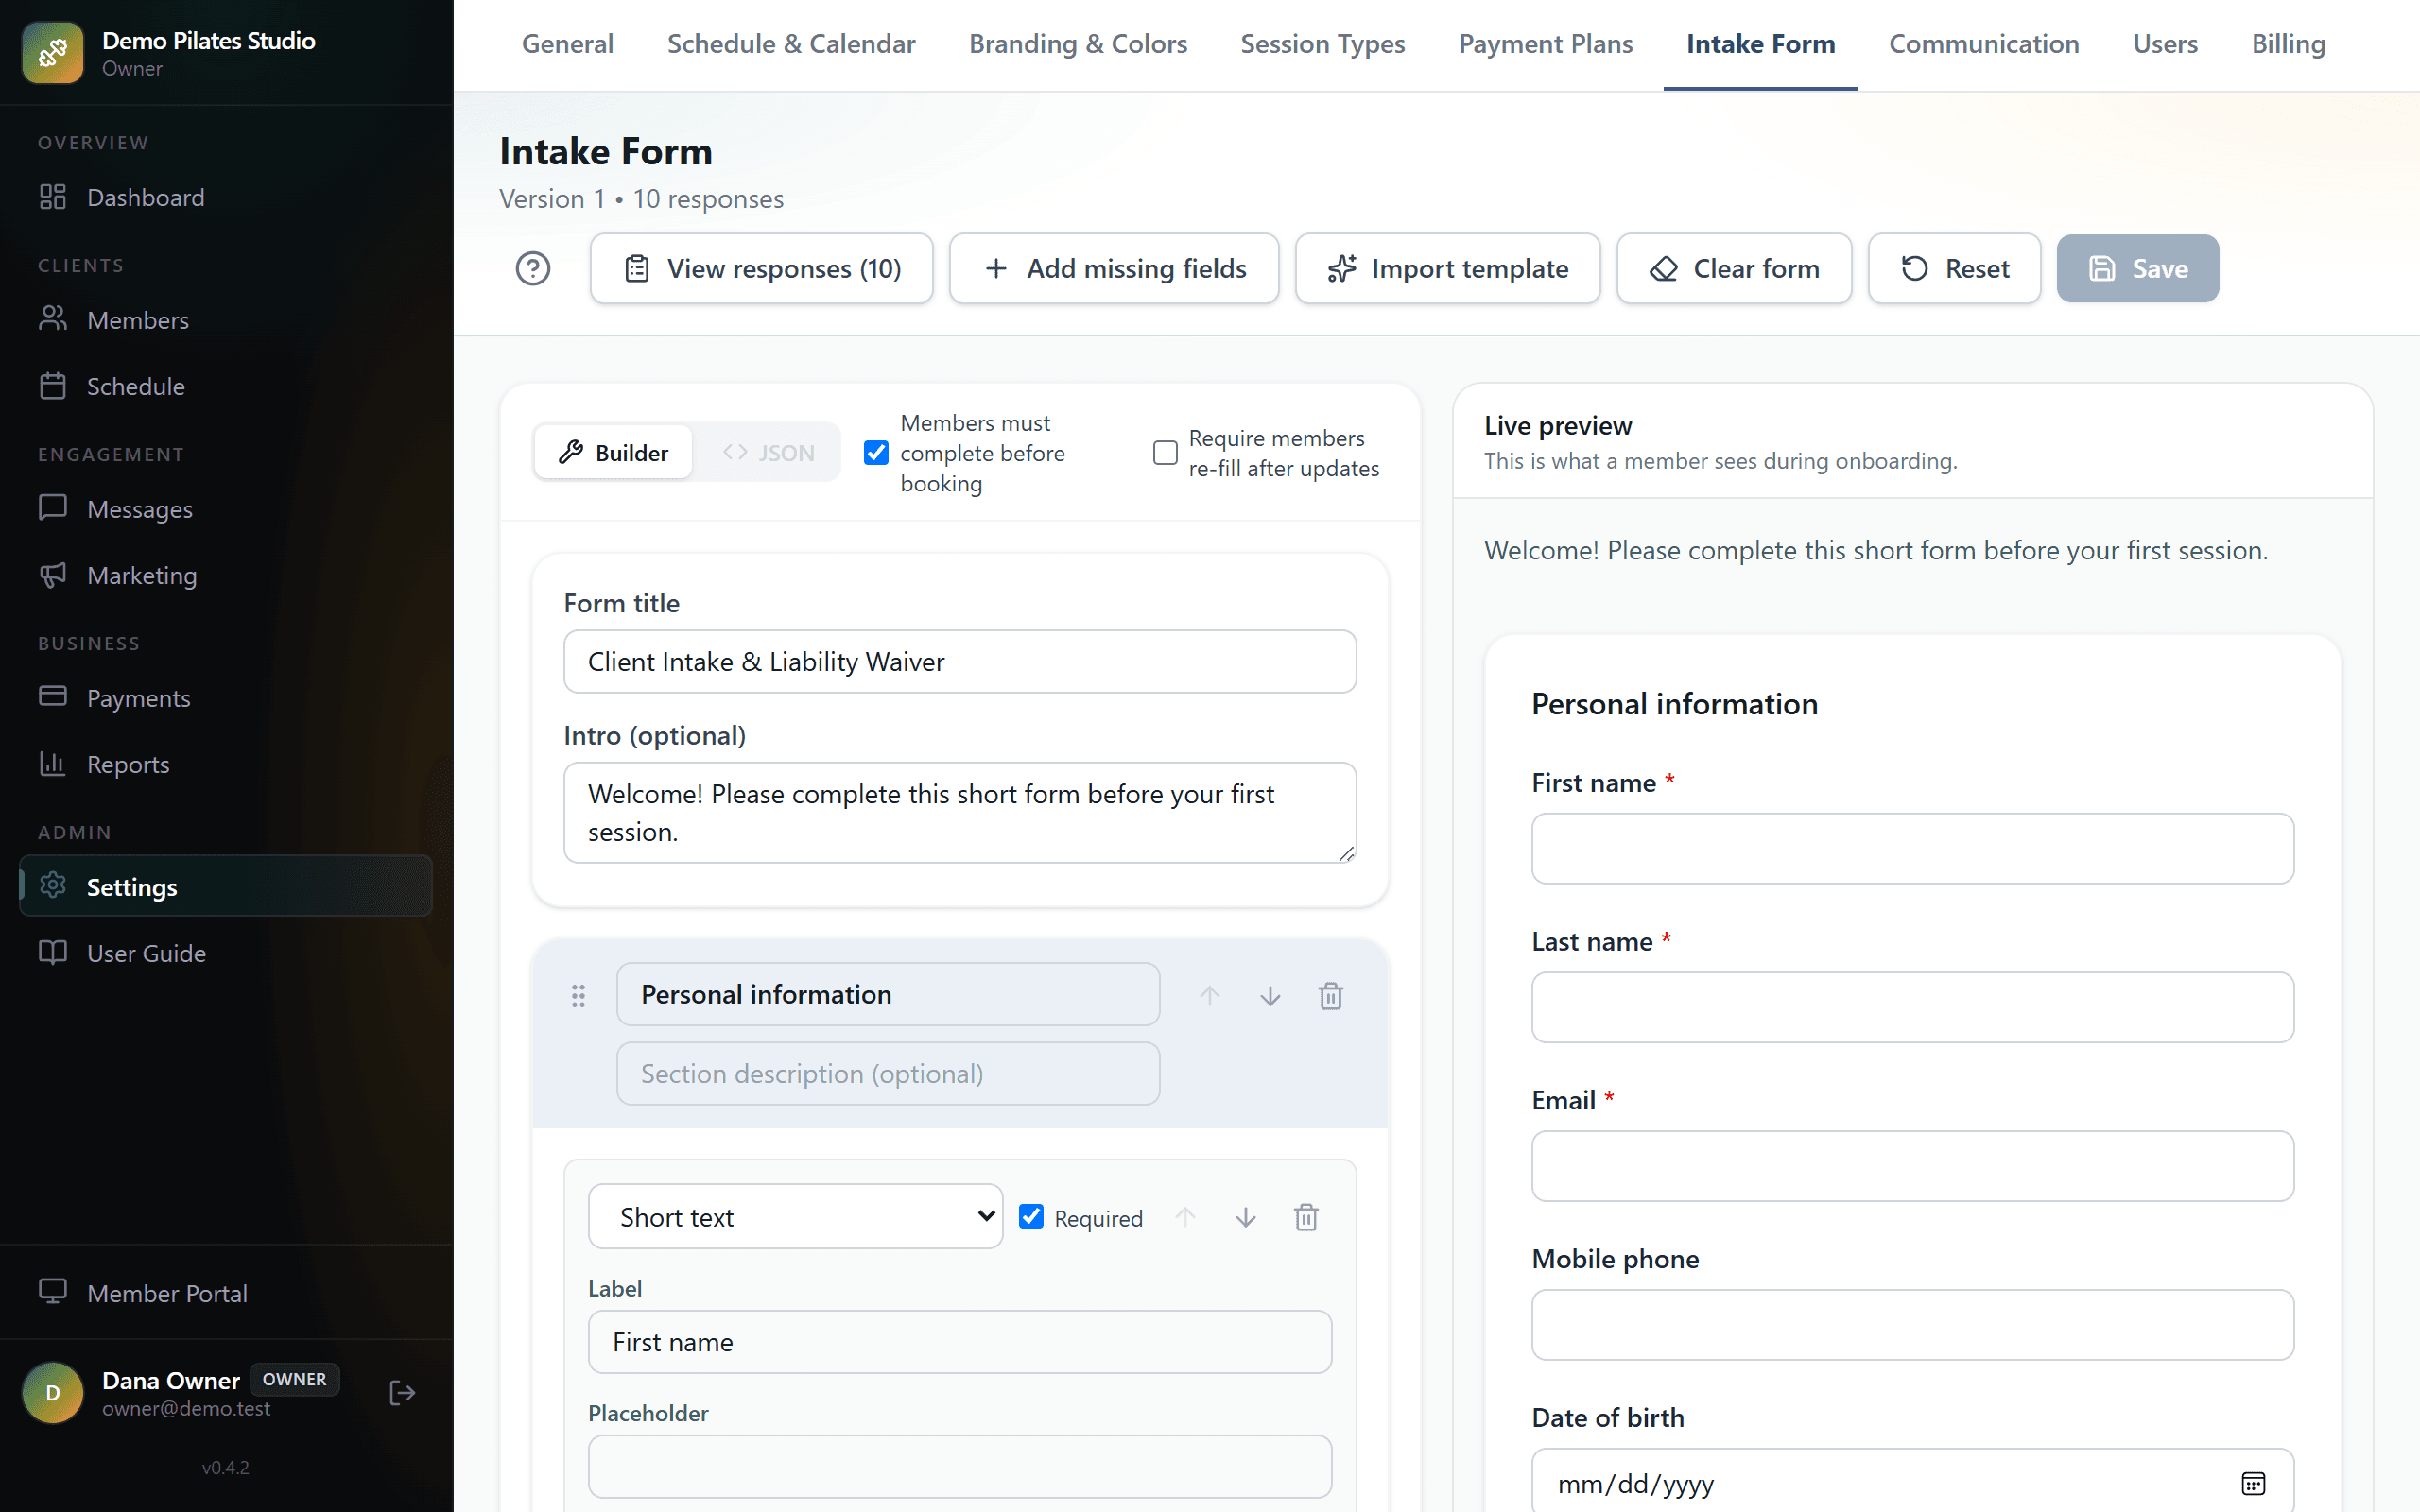The image size is (2420, 1512).
Task: Open the Billing tab
Action: (2288, 44)
